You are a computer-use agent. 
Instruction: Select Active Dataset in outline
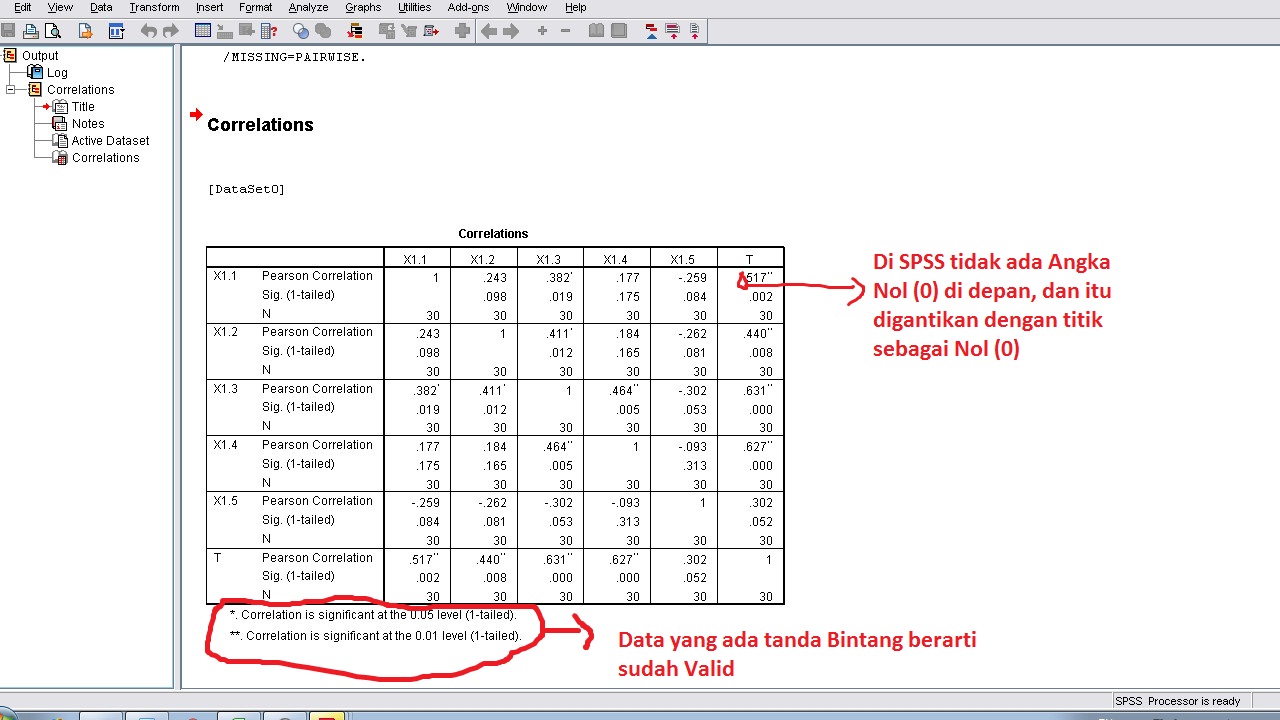[110, 140]
